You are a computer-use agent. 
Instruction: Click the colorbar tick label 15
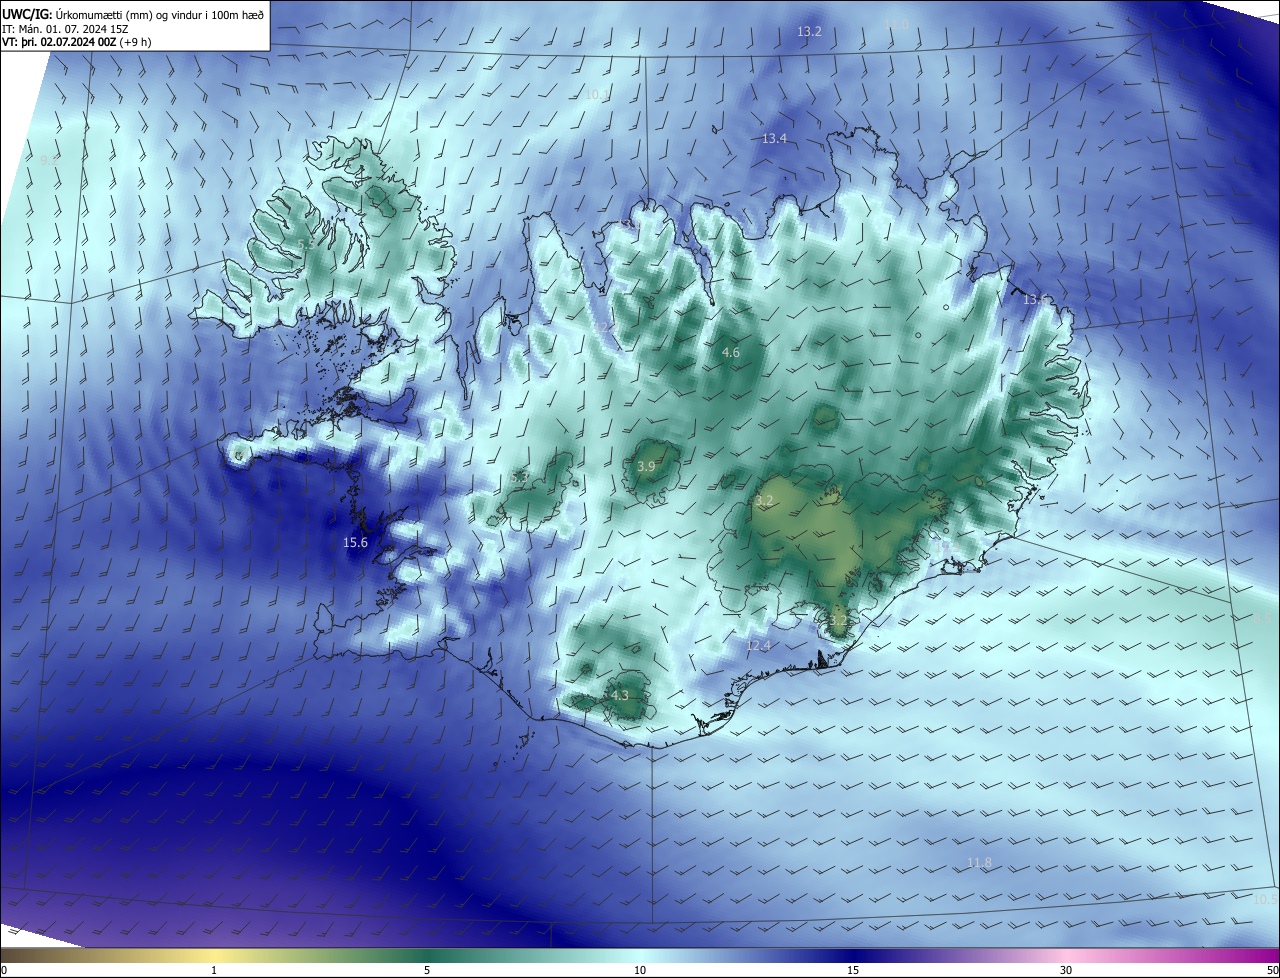click(853, 970)
